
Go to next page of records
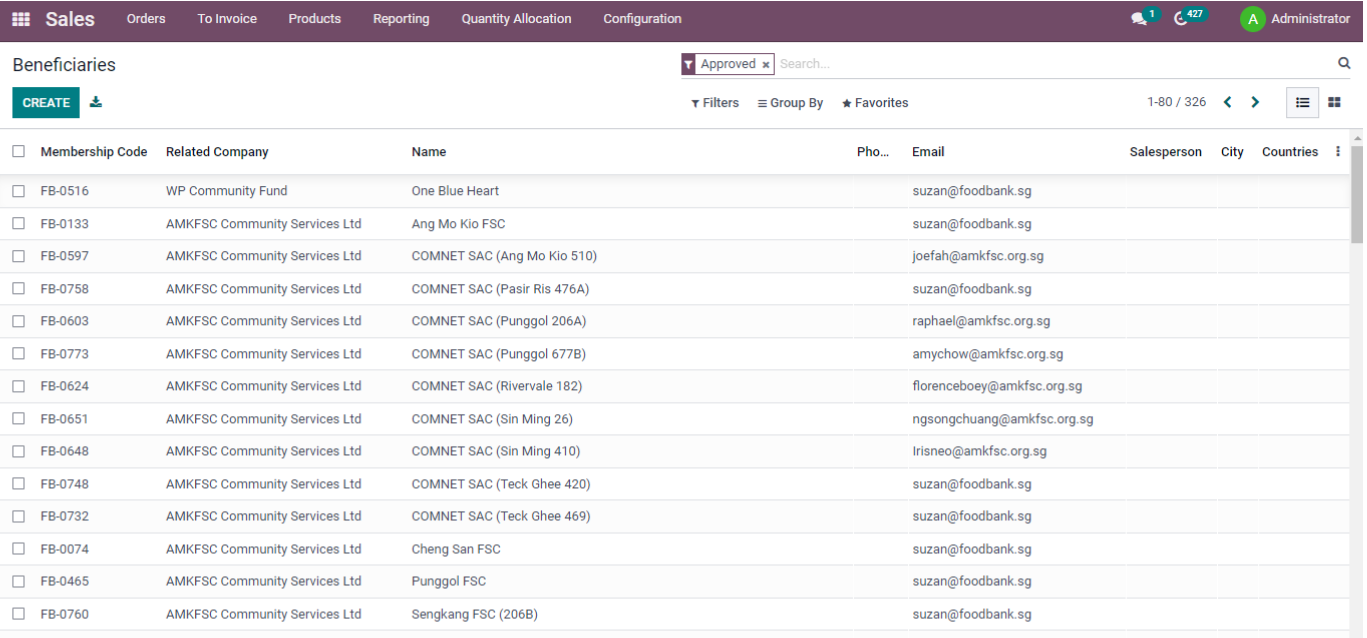click(1255, 102)
